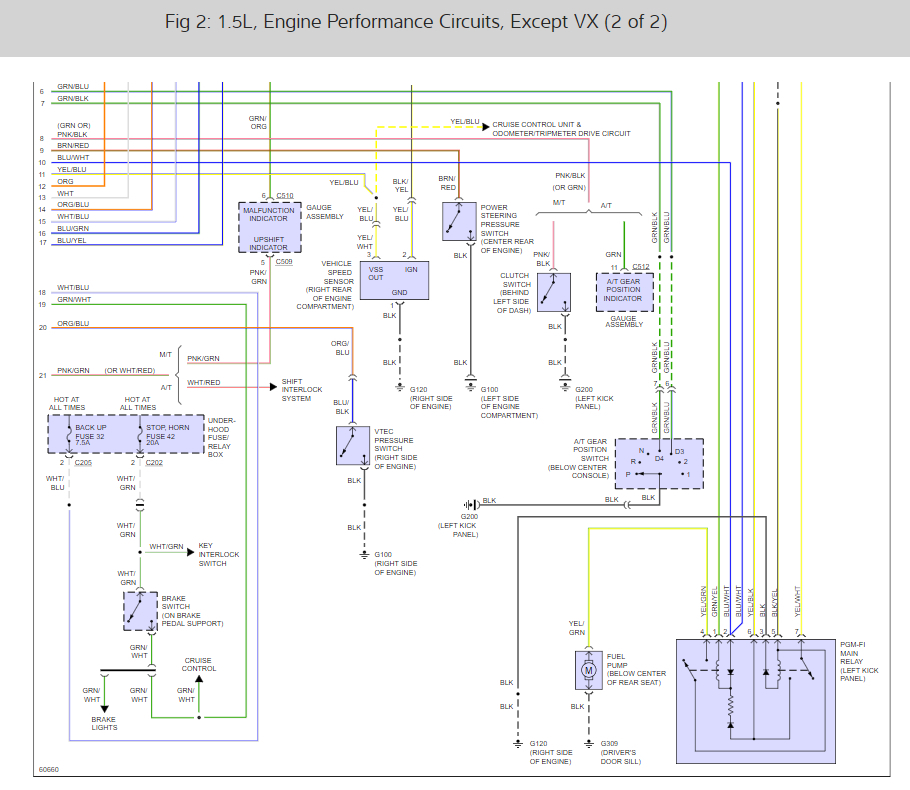Click the power steering pressure switch symbol
910x790 pixels.
(459, 220)
